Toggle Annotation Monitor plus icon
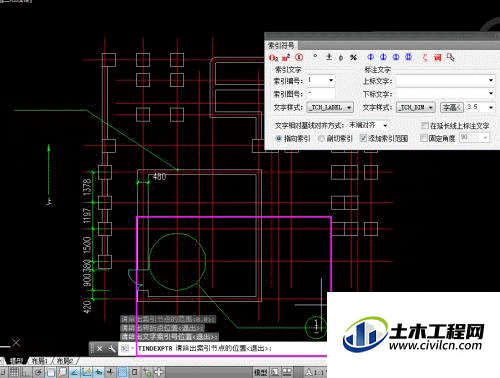Image resolution: width=500 pixels, height=378 pixels. click(x=159, y=372)
